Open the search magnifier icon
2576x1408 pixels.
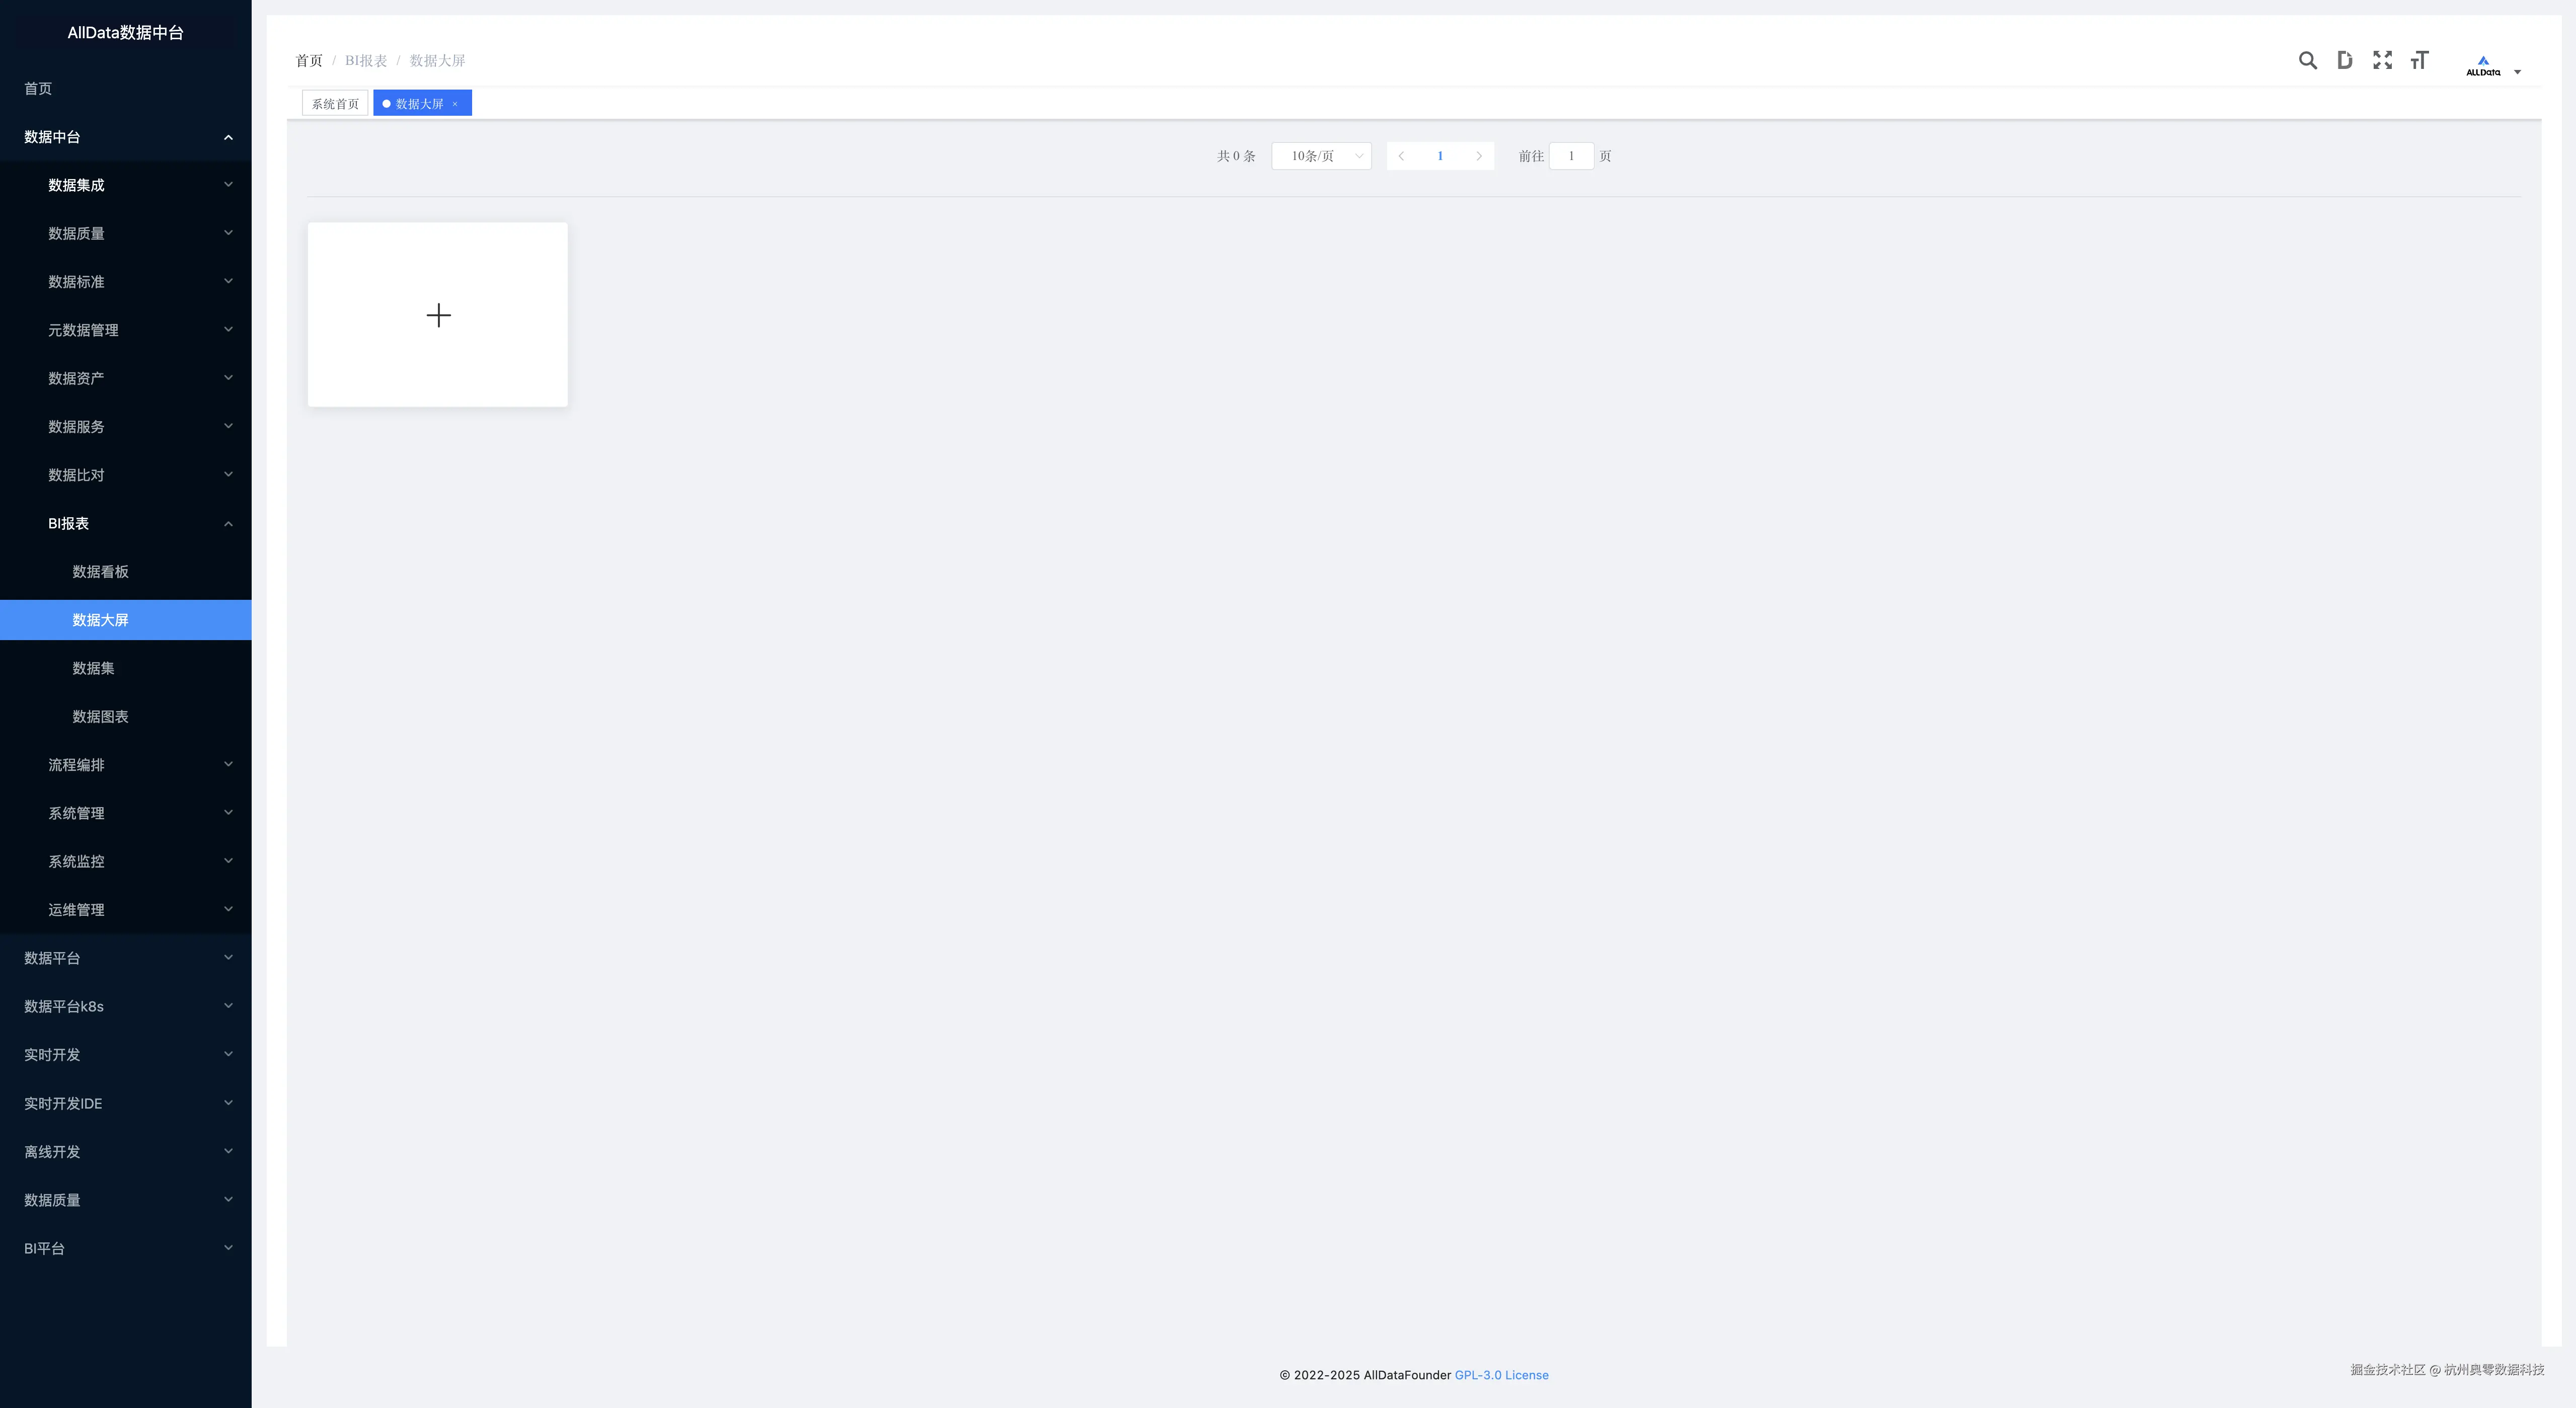tap(2307, 61)
